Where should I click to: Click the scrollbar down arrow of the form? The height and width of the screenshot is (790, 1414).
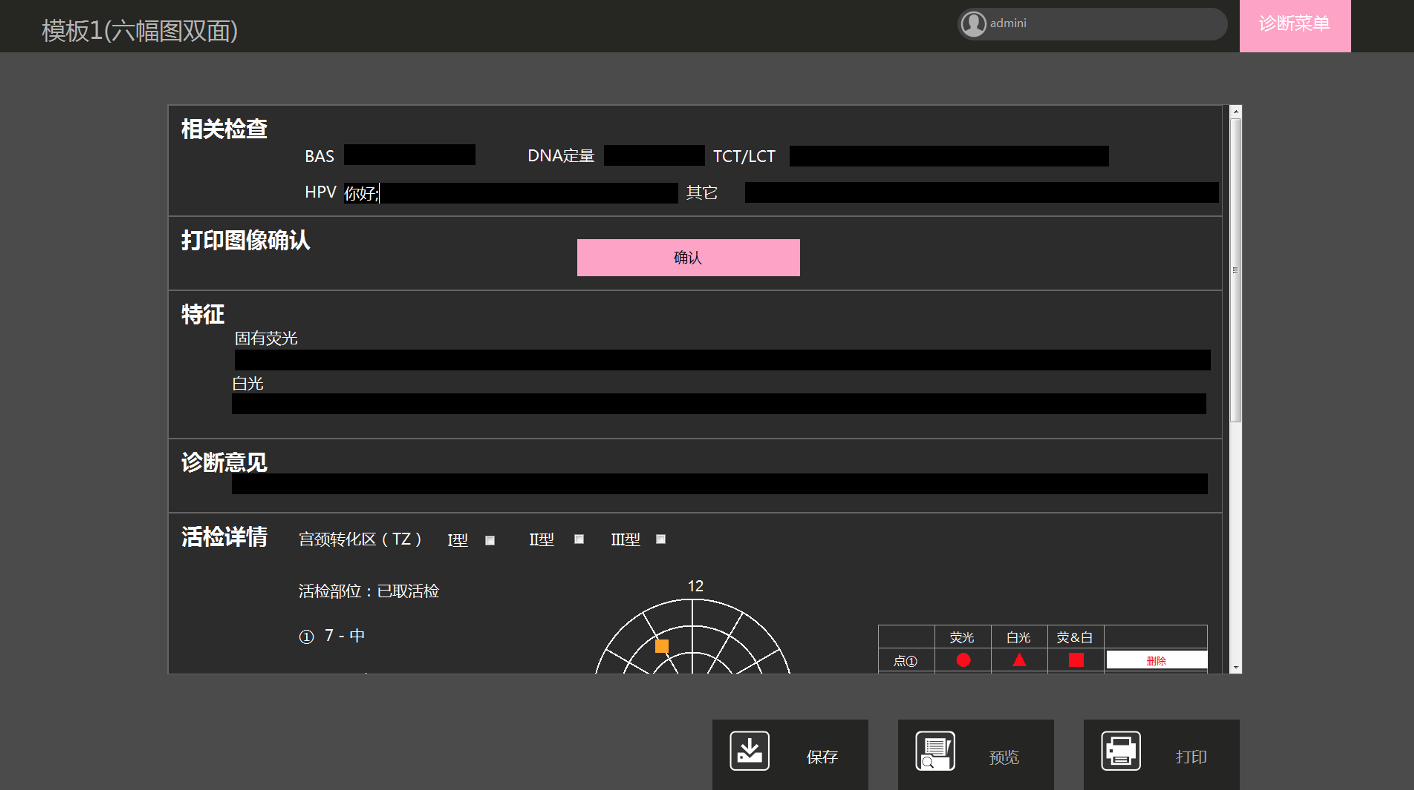point(1236,667)
